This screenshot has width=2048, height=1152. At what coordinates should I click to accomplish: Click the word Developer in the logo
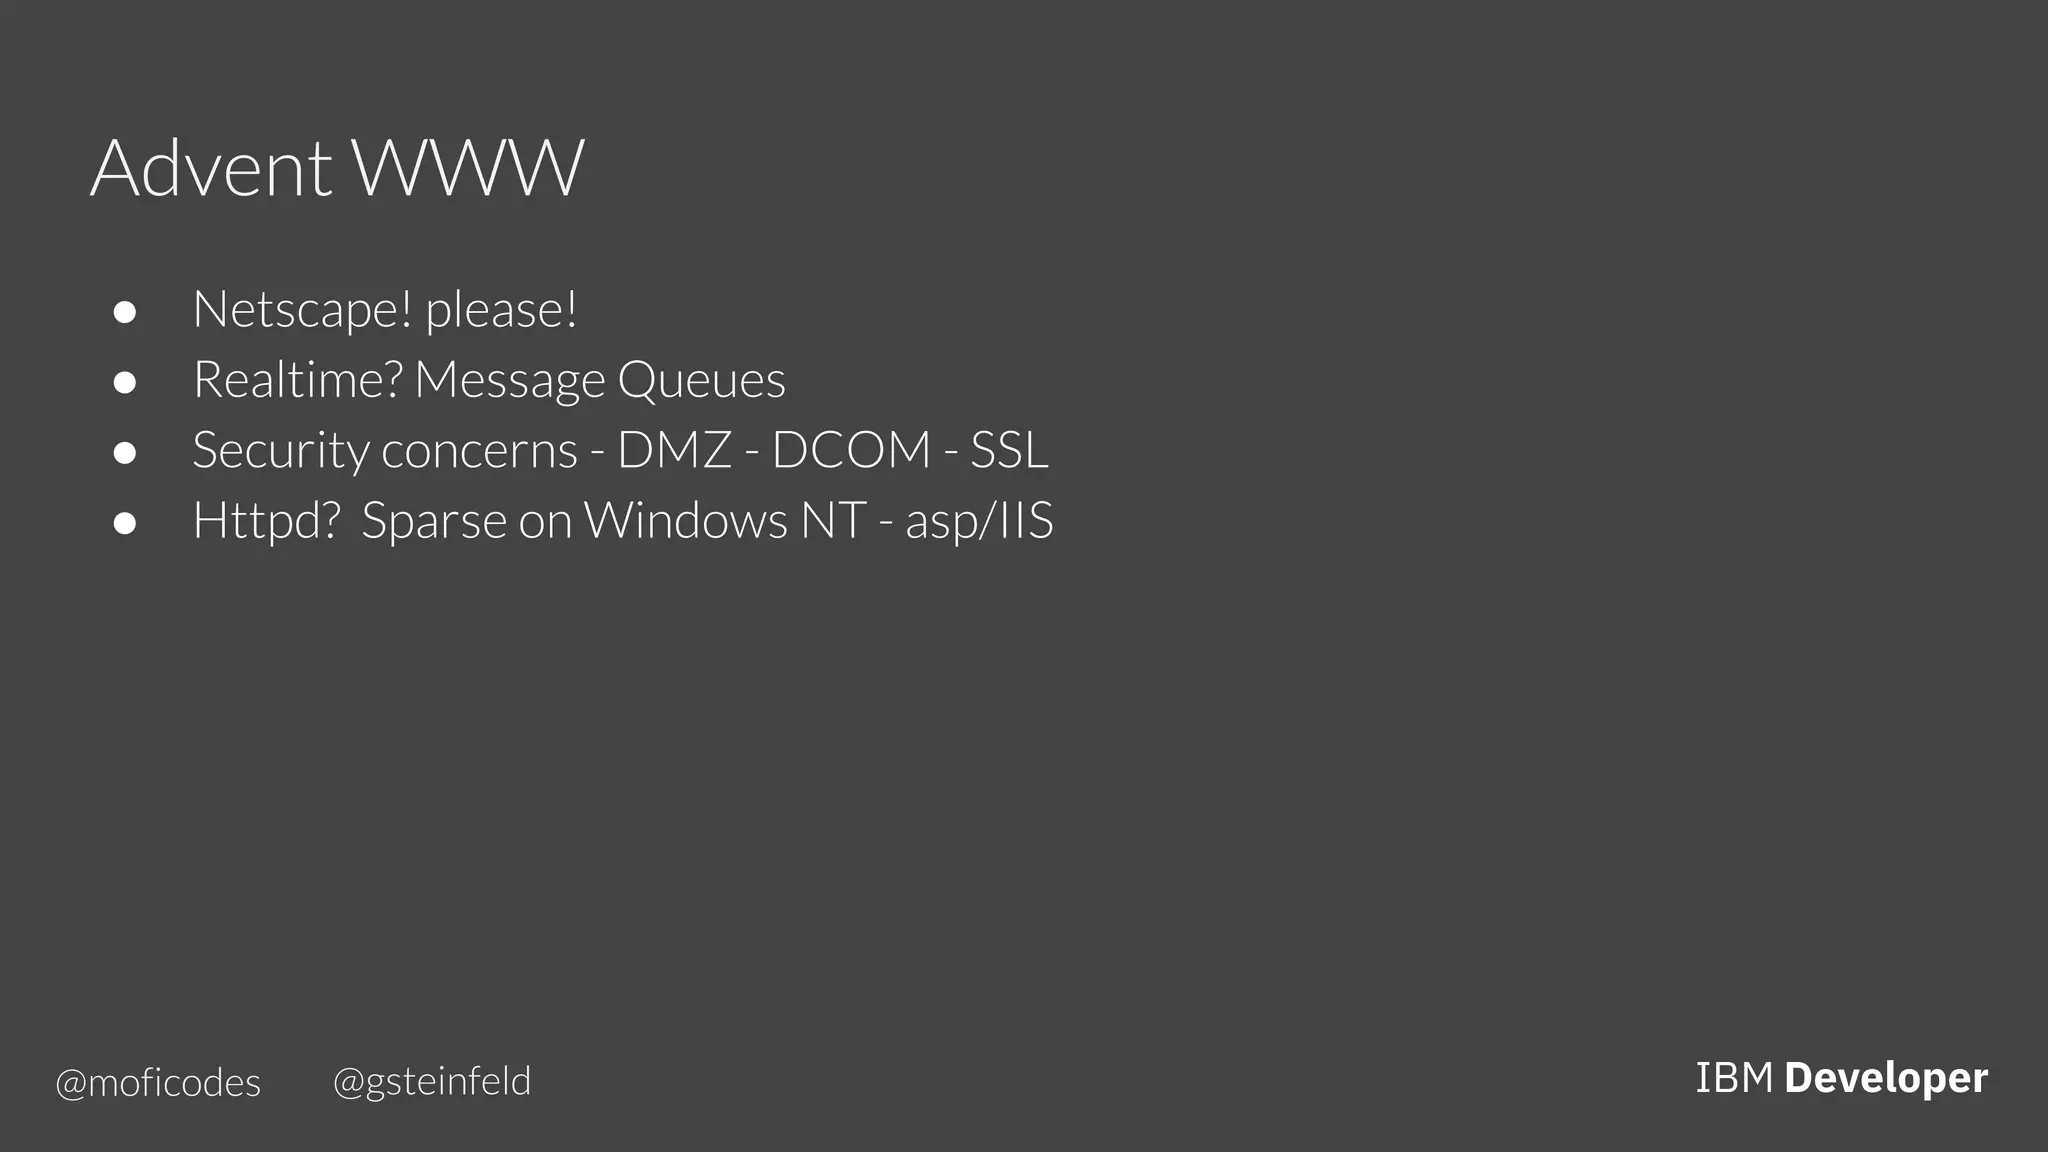(x=1886, y=1078)
